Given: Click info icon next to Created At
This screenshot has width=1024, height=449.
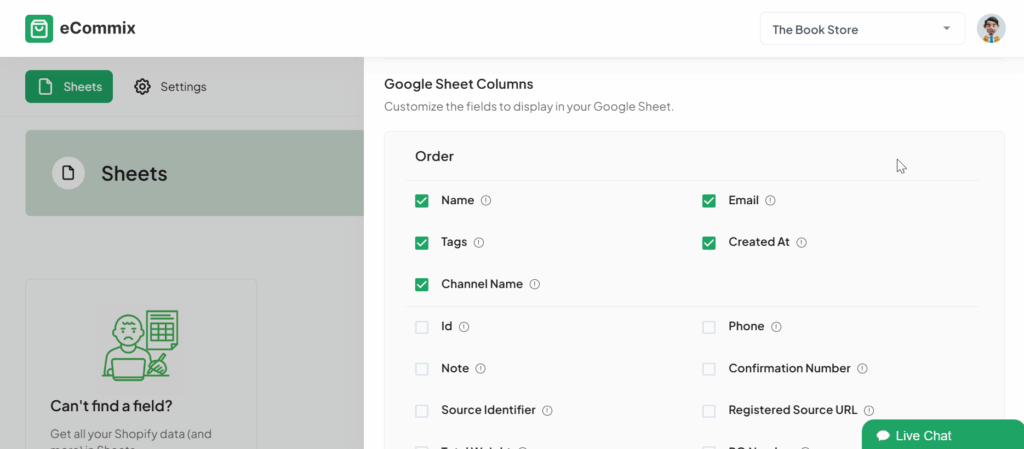Looking at the screenshot, I should [801, 242].
